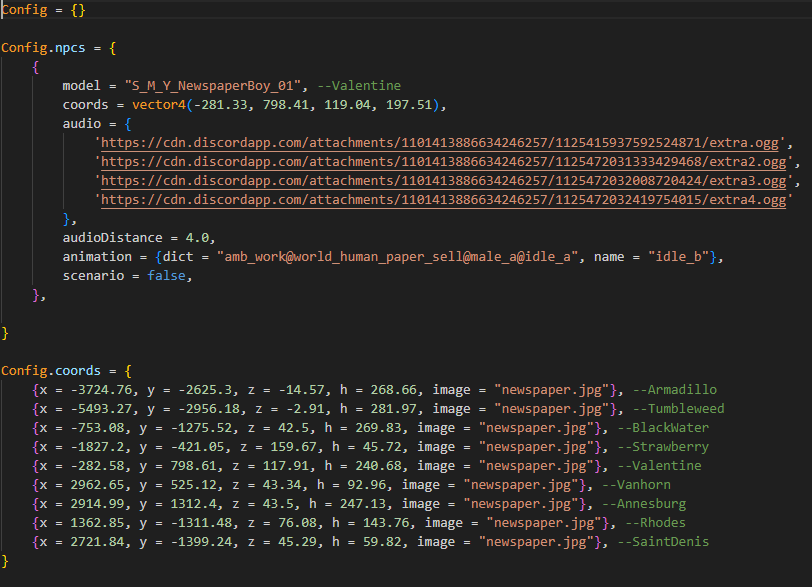
Task: Click the audioDistance value 4.0
Action: (x=197, y=238)
